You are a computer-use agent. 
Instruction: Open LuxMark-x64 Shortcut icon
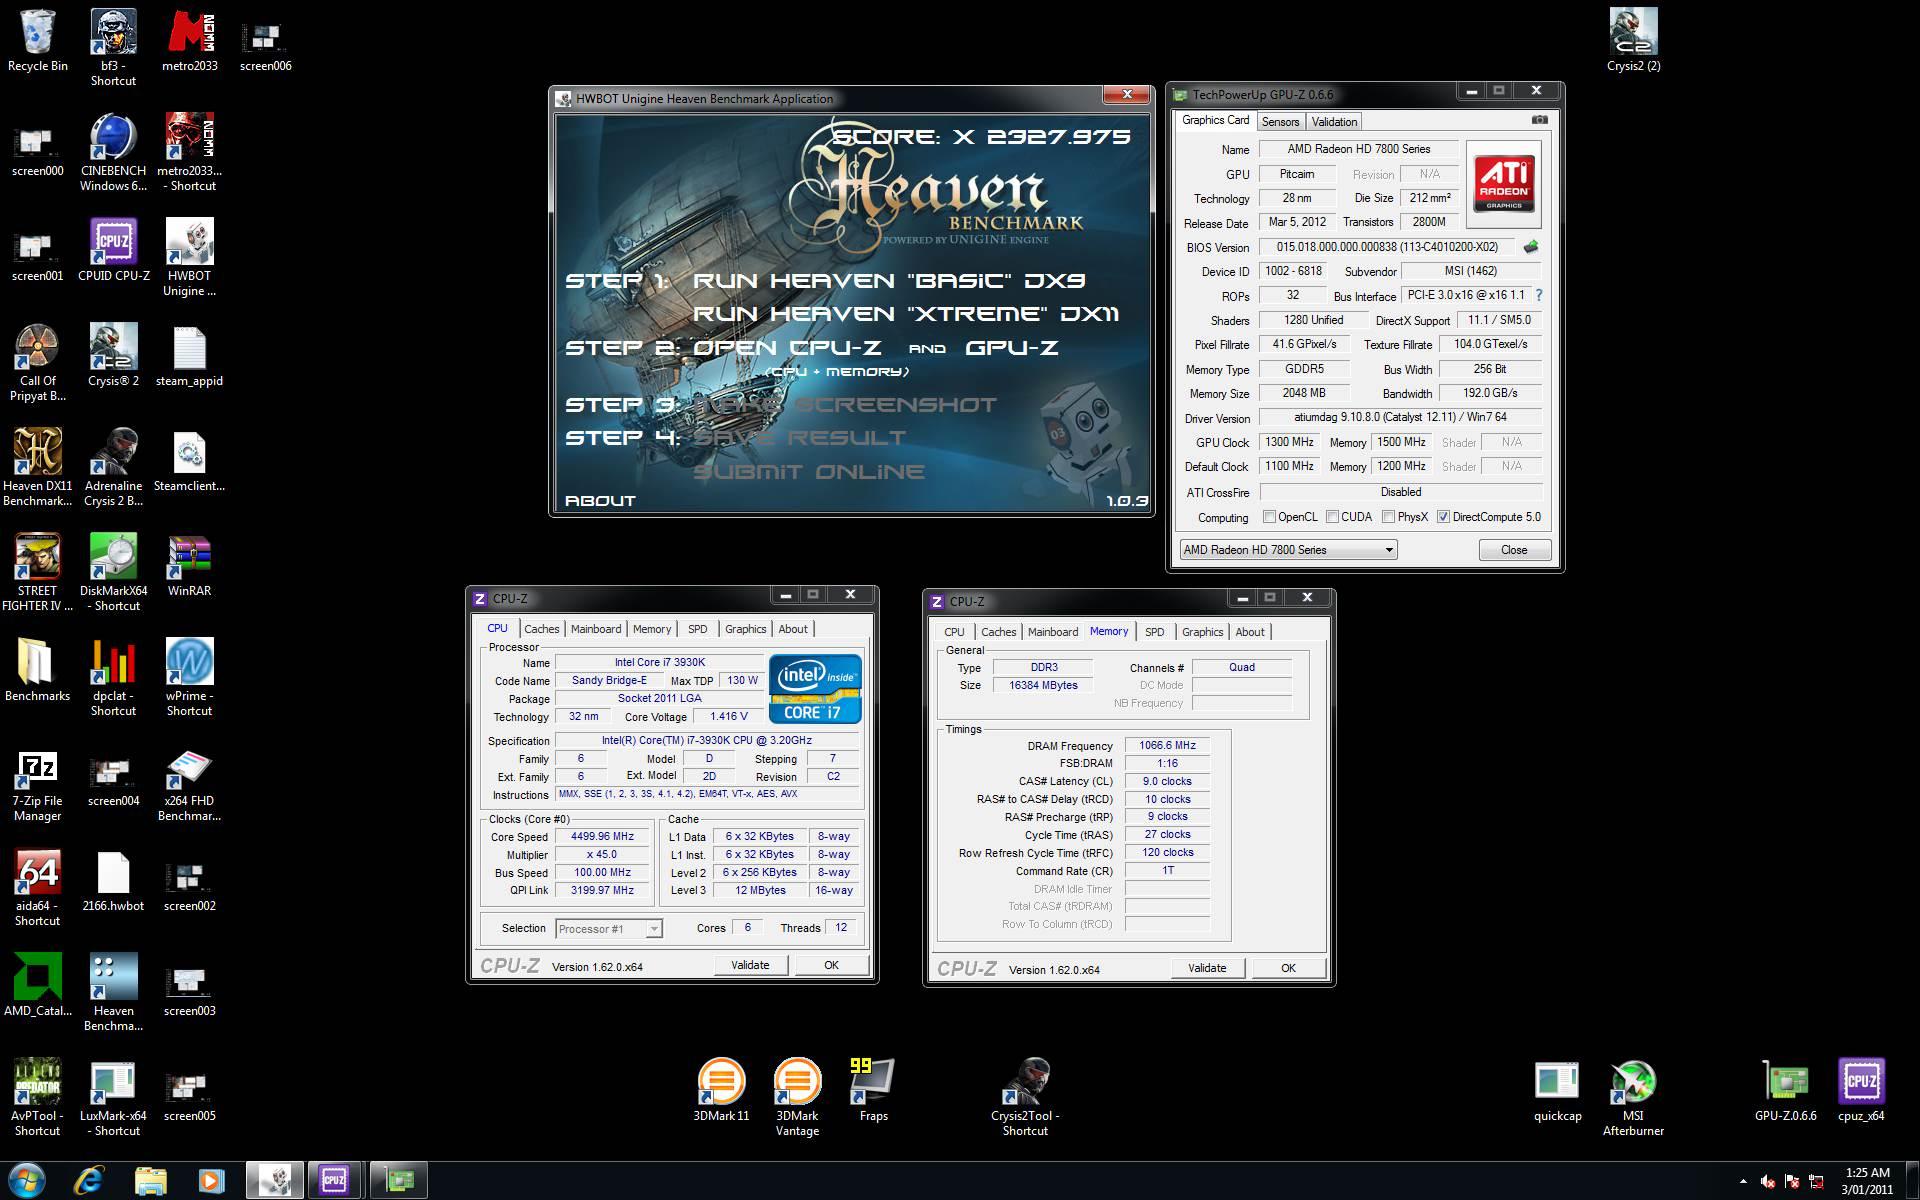pos(113,1097)
